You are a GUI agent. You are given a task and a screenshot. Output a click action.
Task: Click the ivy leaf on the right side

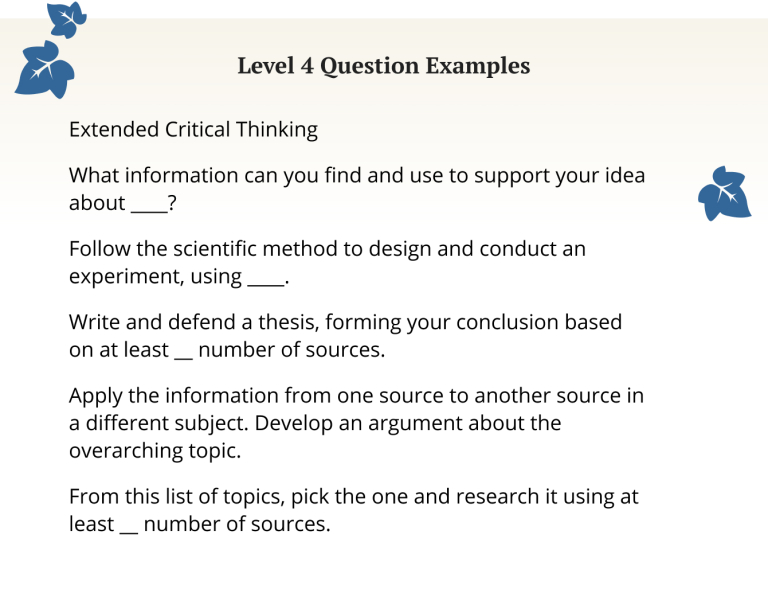[725, 192]
